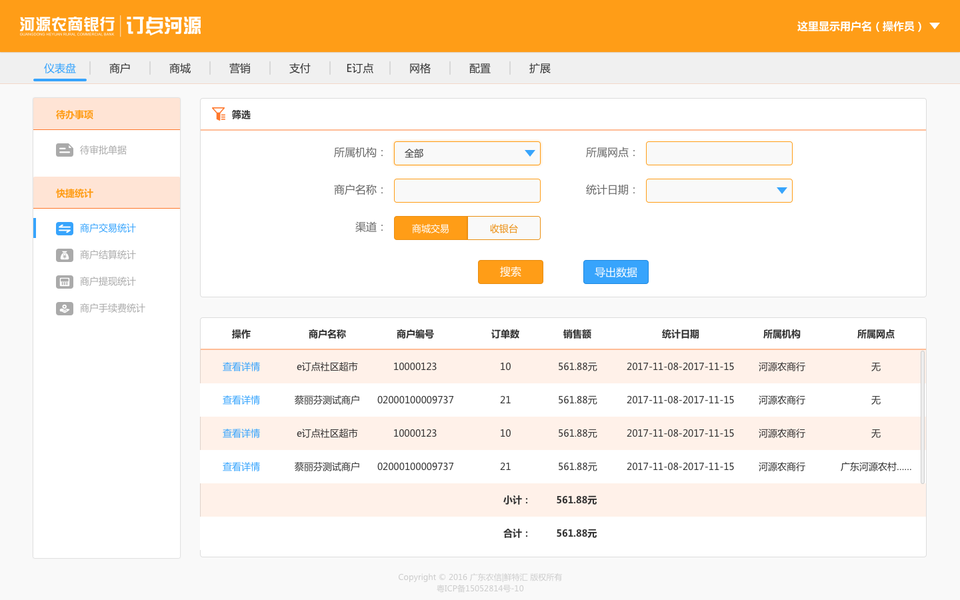Open the 仪表盘 tab
The width and height of the screenshot is (960, 600).
click(x=59, y=69)
